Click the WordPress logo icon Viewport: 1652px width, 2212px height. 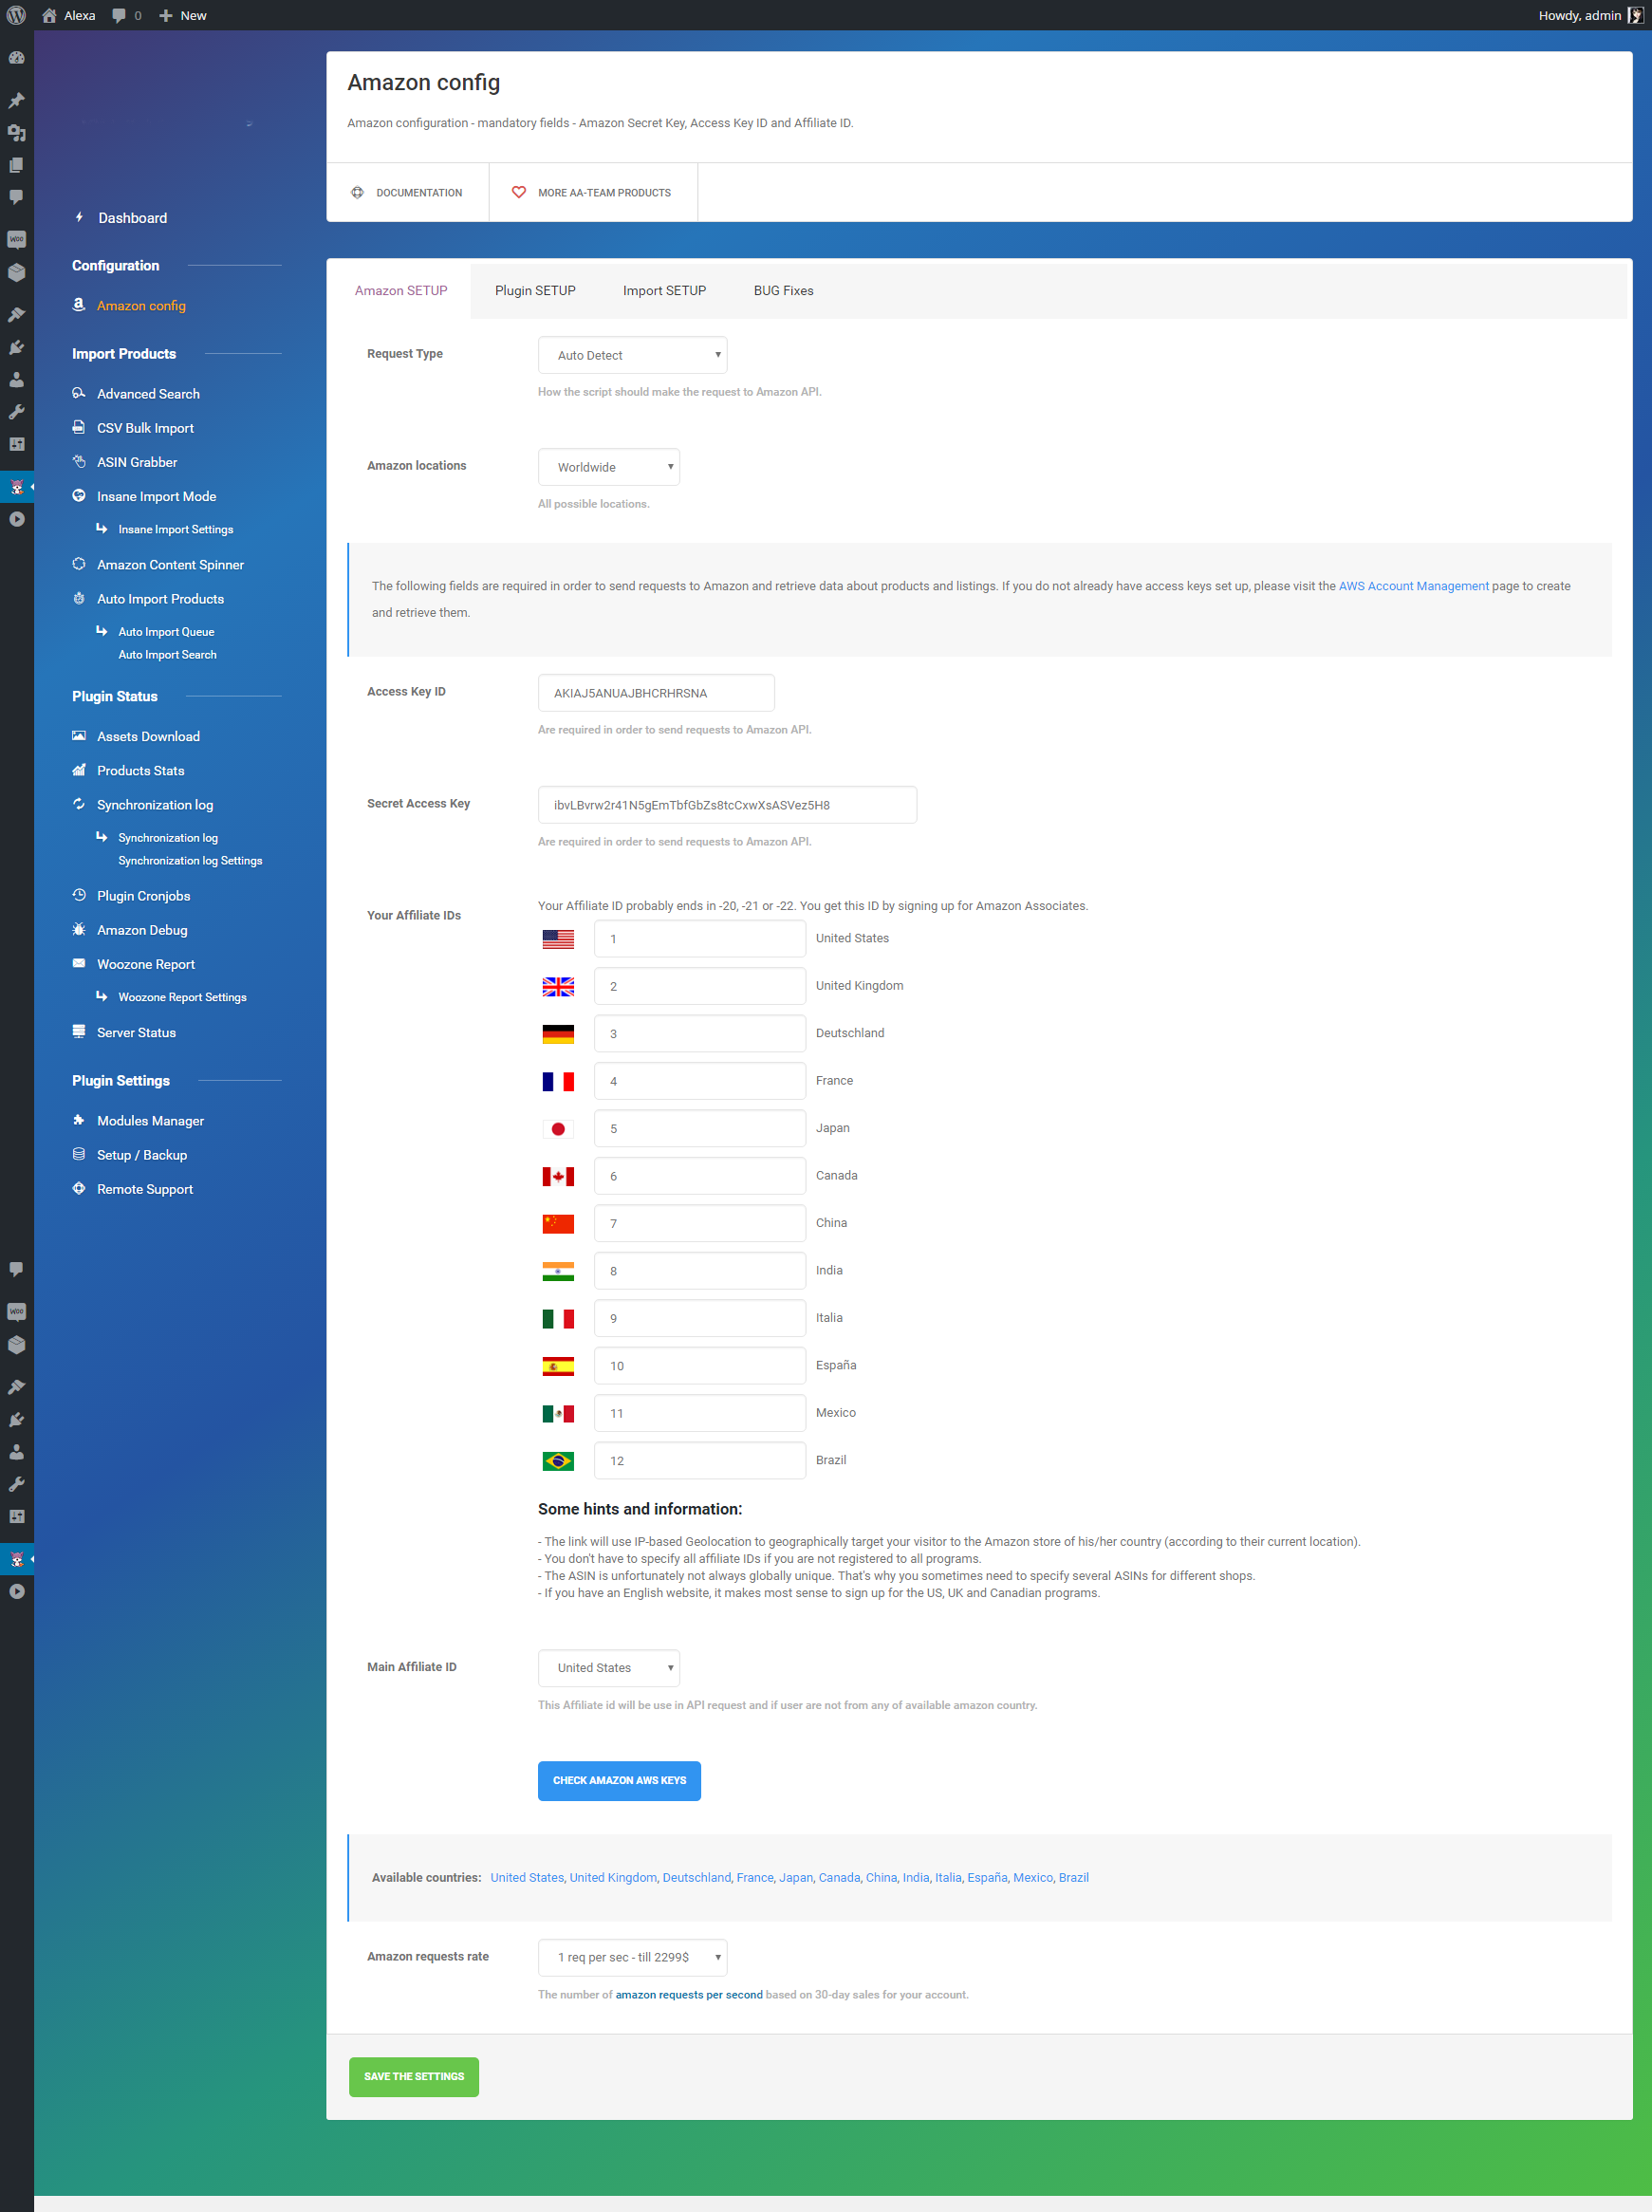pyautogui.click(x=16, y=15)
